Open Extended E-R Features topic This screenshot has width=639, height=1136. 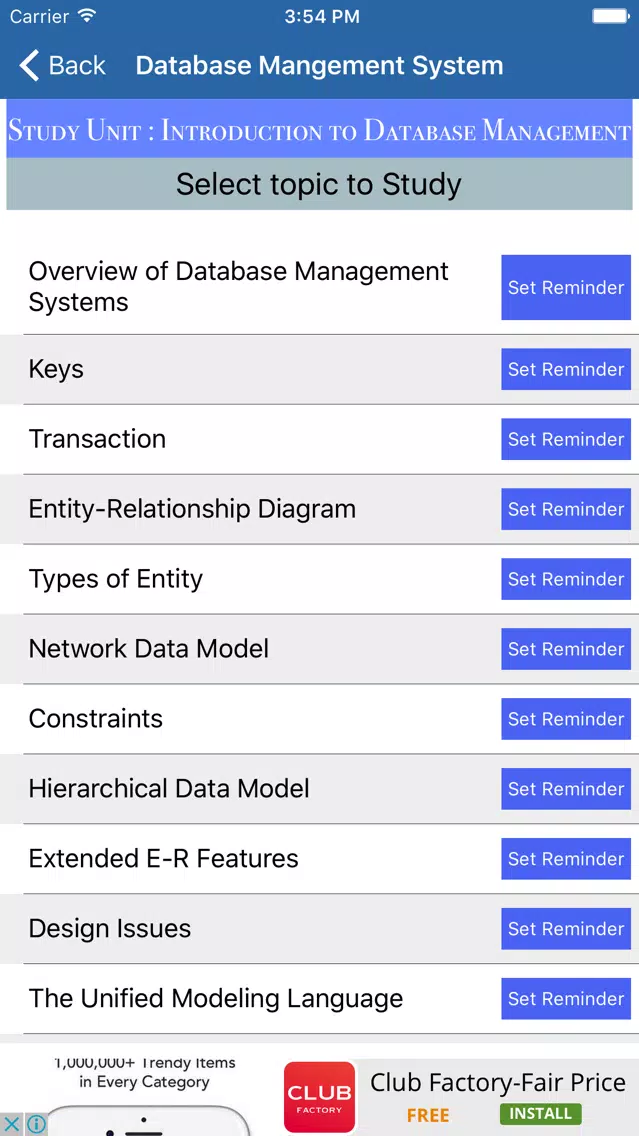point(164,859)
